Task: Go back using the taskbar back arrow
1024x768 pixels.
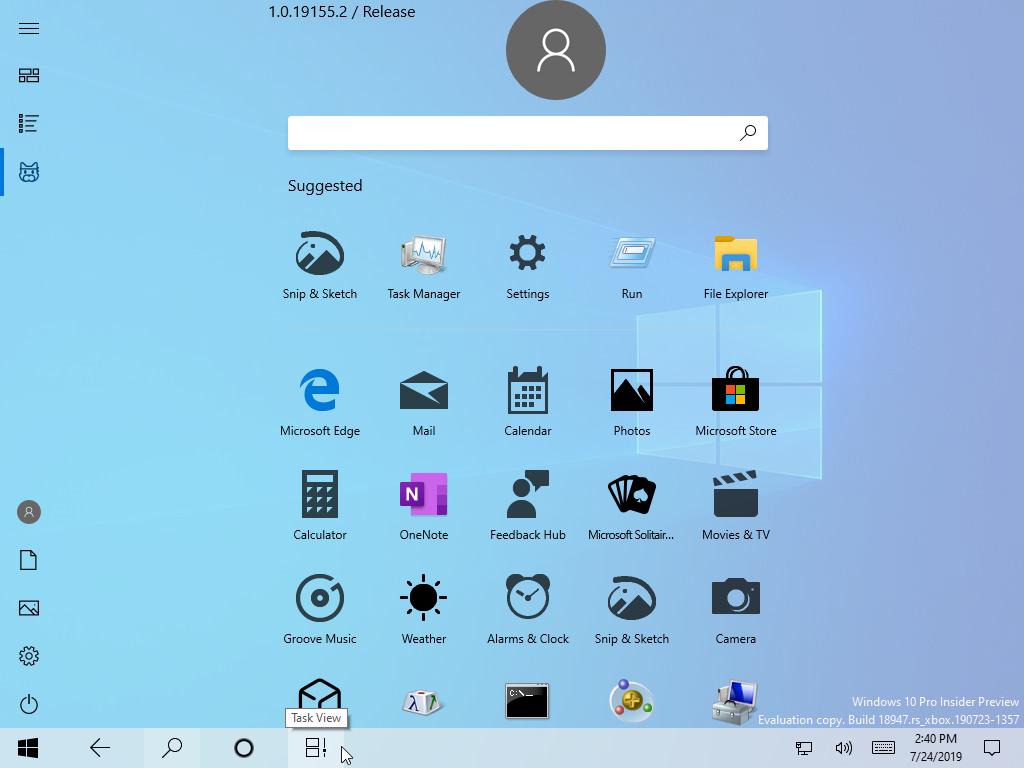Action: coord(99,747)
